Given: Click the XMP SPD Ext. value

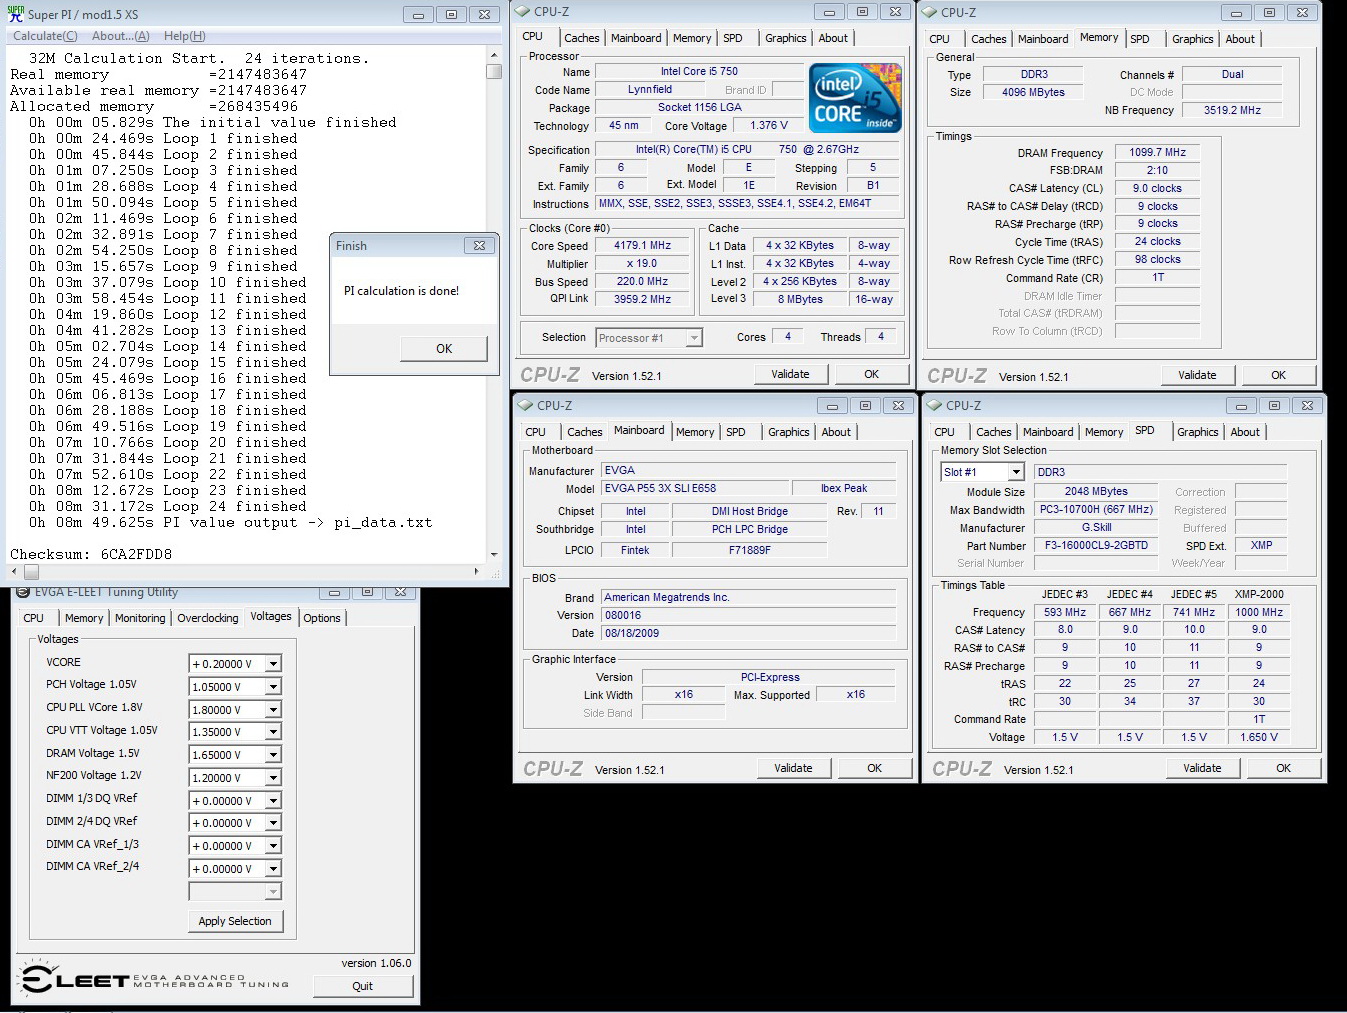Looking at the screenshot, I should click(1261, 546).
